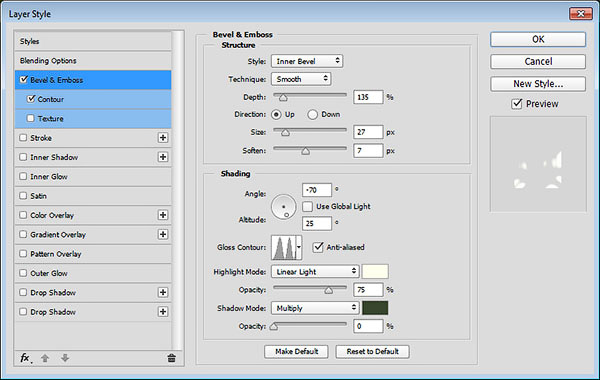Toggle Use Global Light checkbox

point(307,207)
